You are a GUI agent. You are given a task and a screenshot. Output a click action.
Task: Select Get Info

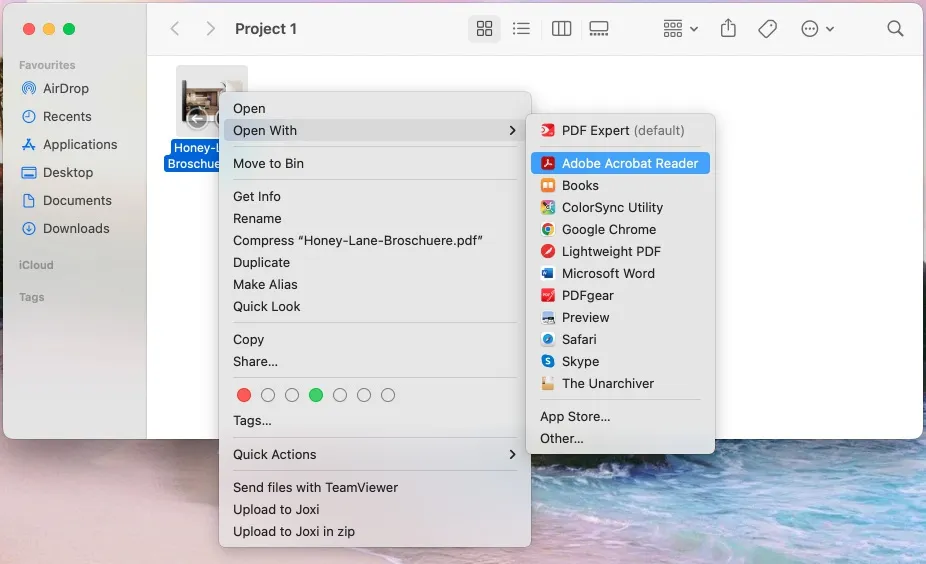pyautogui.click(x=374, y=197)
